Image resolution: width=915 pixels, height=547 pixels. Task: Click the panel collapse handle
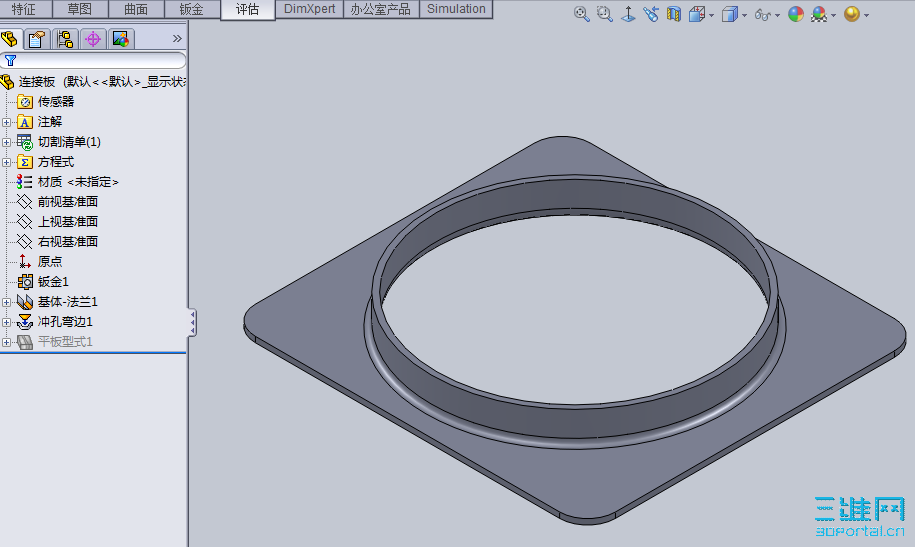[x=192, y=323]
